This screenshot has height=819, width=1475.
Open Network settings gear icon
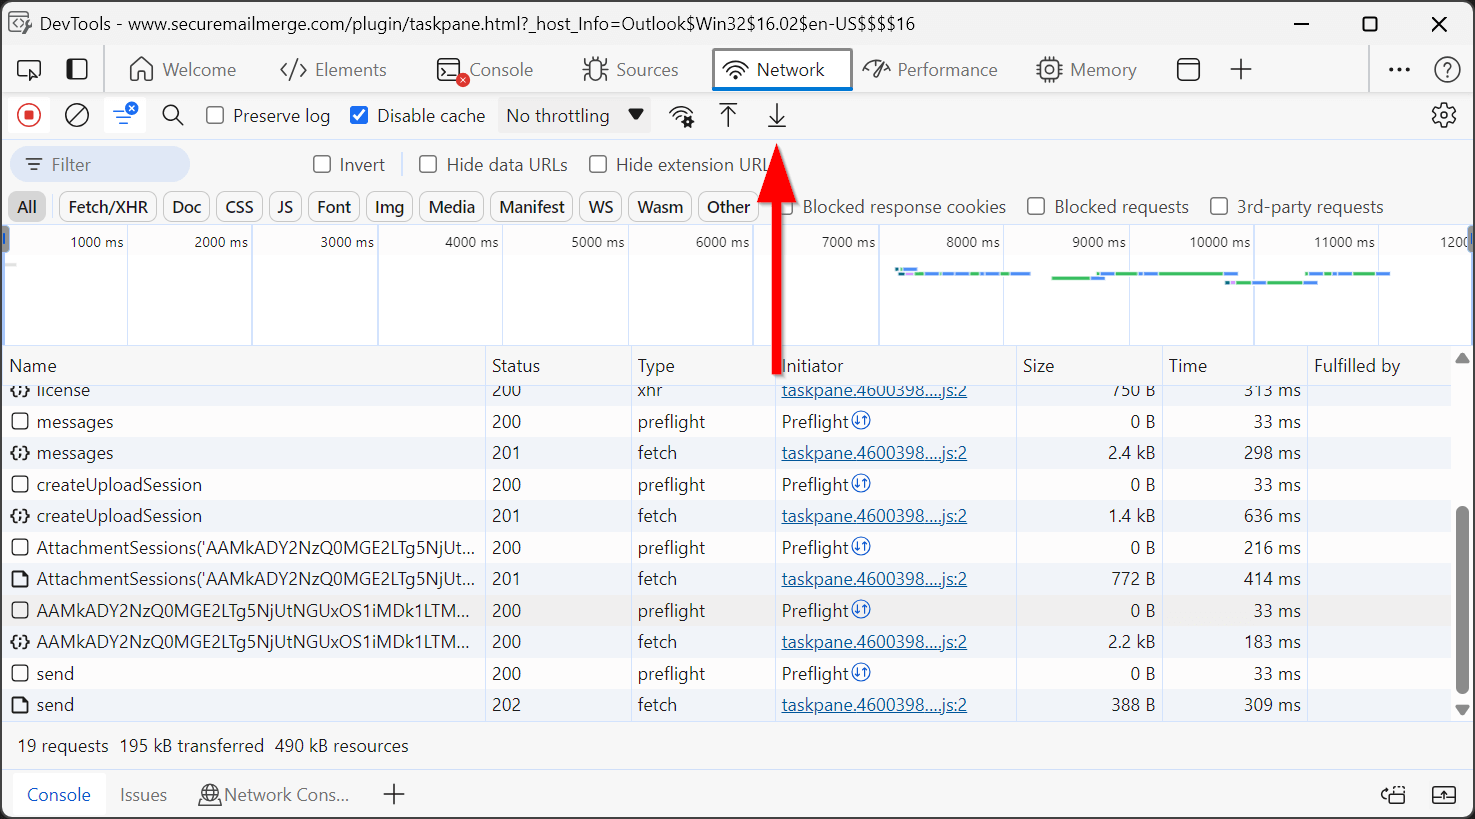[x=1443, y=116]
